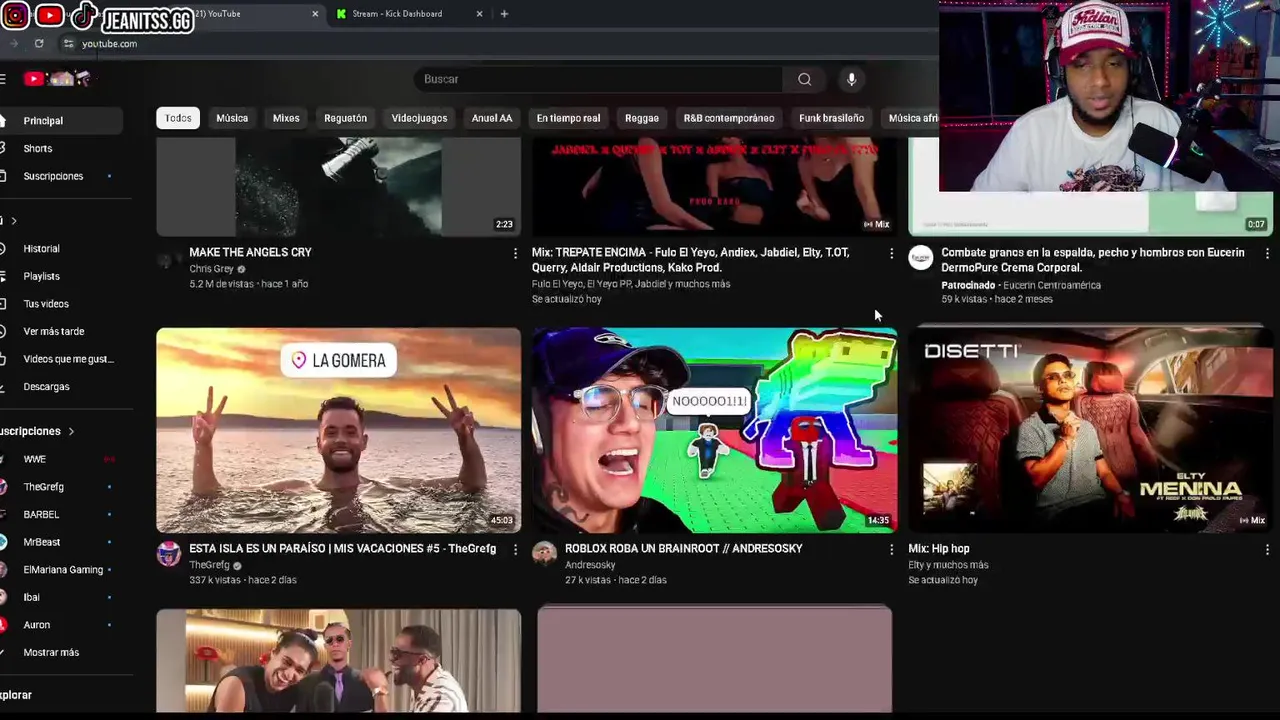Expand the Suscripciones section header chevron
Image resolution: width=1280 pixels, height=720 pixels.
coord(71,431)
